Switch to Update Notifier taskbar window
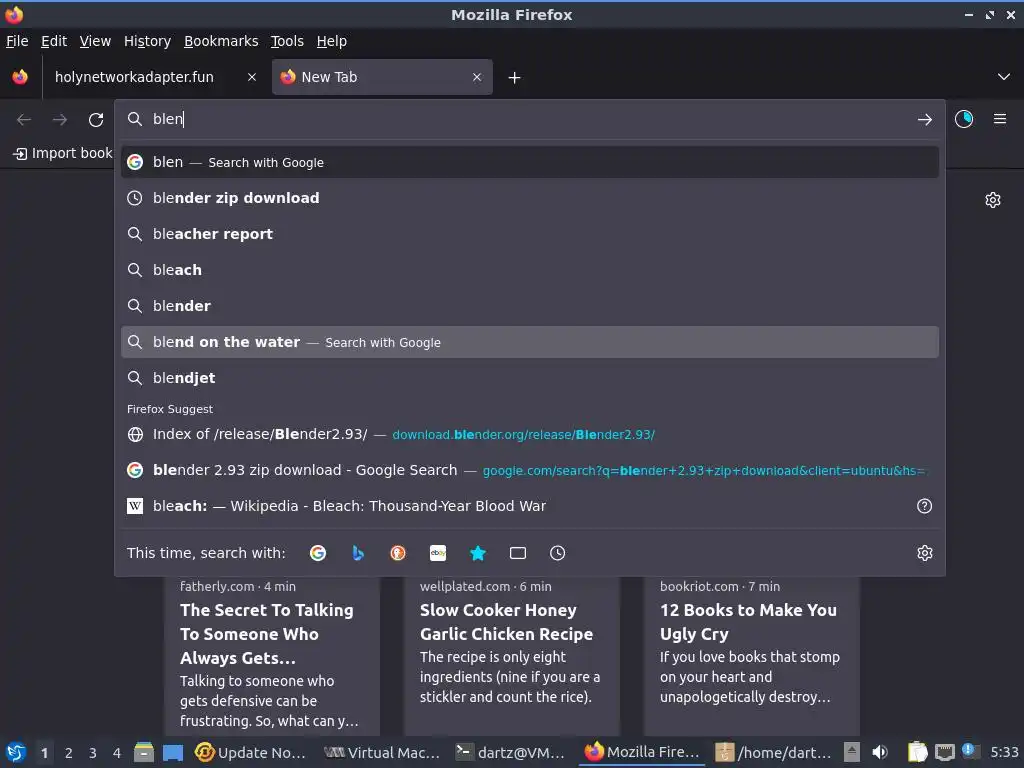The height and width of the screenshot is (768, 1024). [252, 752]
